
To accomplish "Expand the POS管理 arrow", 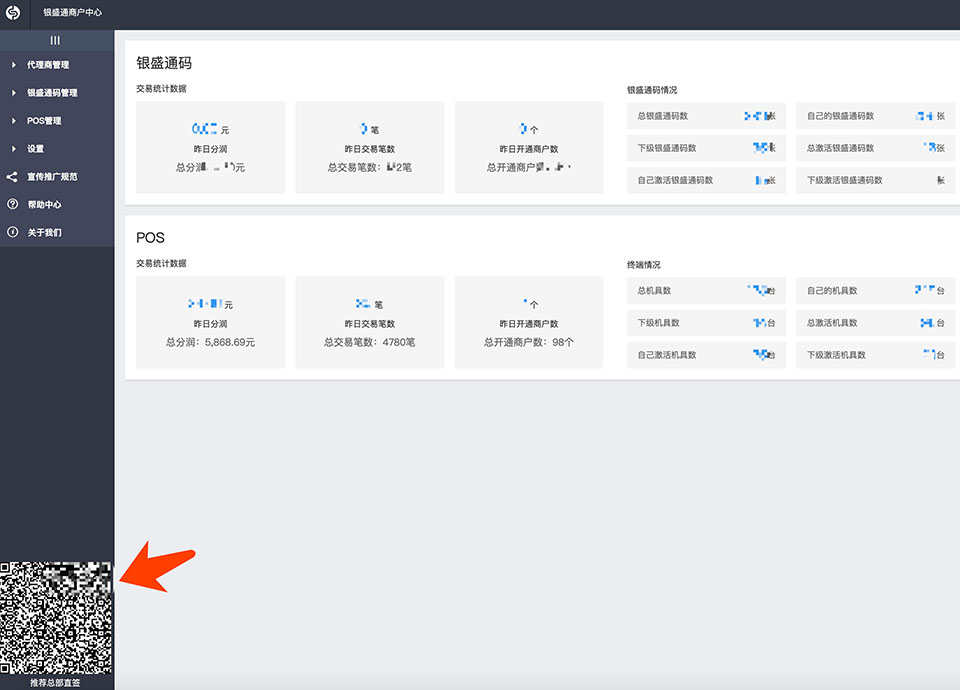I will tap(13, 121).
